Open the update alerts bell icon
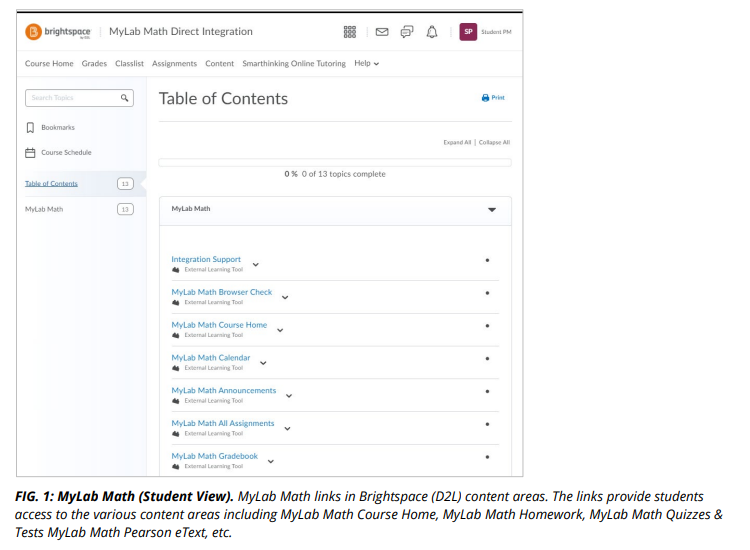The height and width of the screenshot is (550, 750). coord(432,32)
